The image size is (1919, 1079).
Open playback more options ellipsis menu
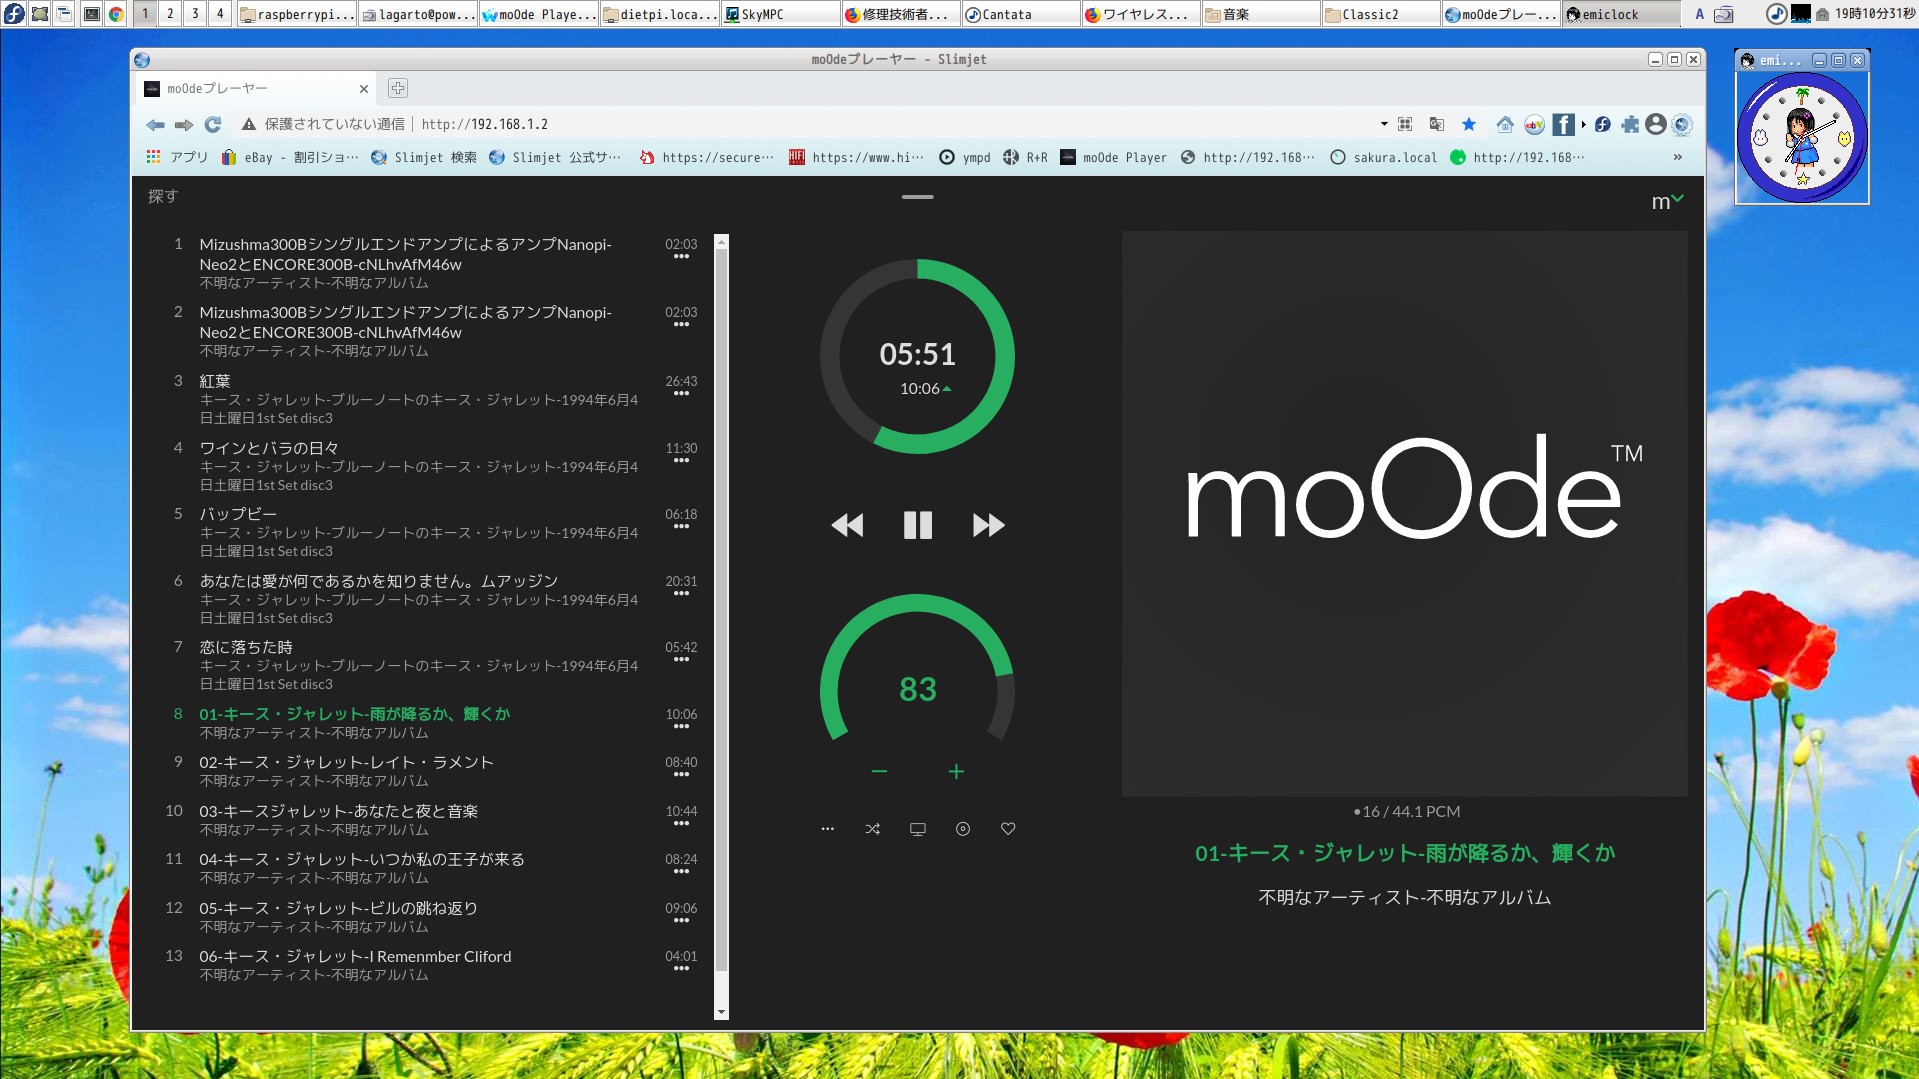click(827, 829)
